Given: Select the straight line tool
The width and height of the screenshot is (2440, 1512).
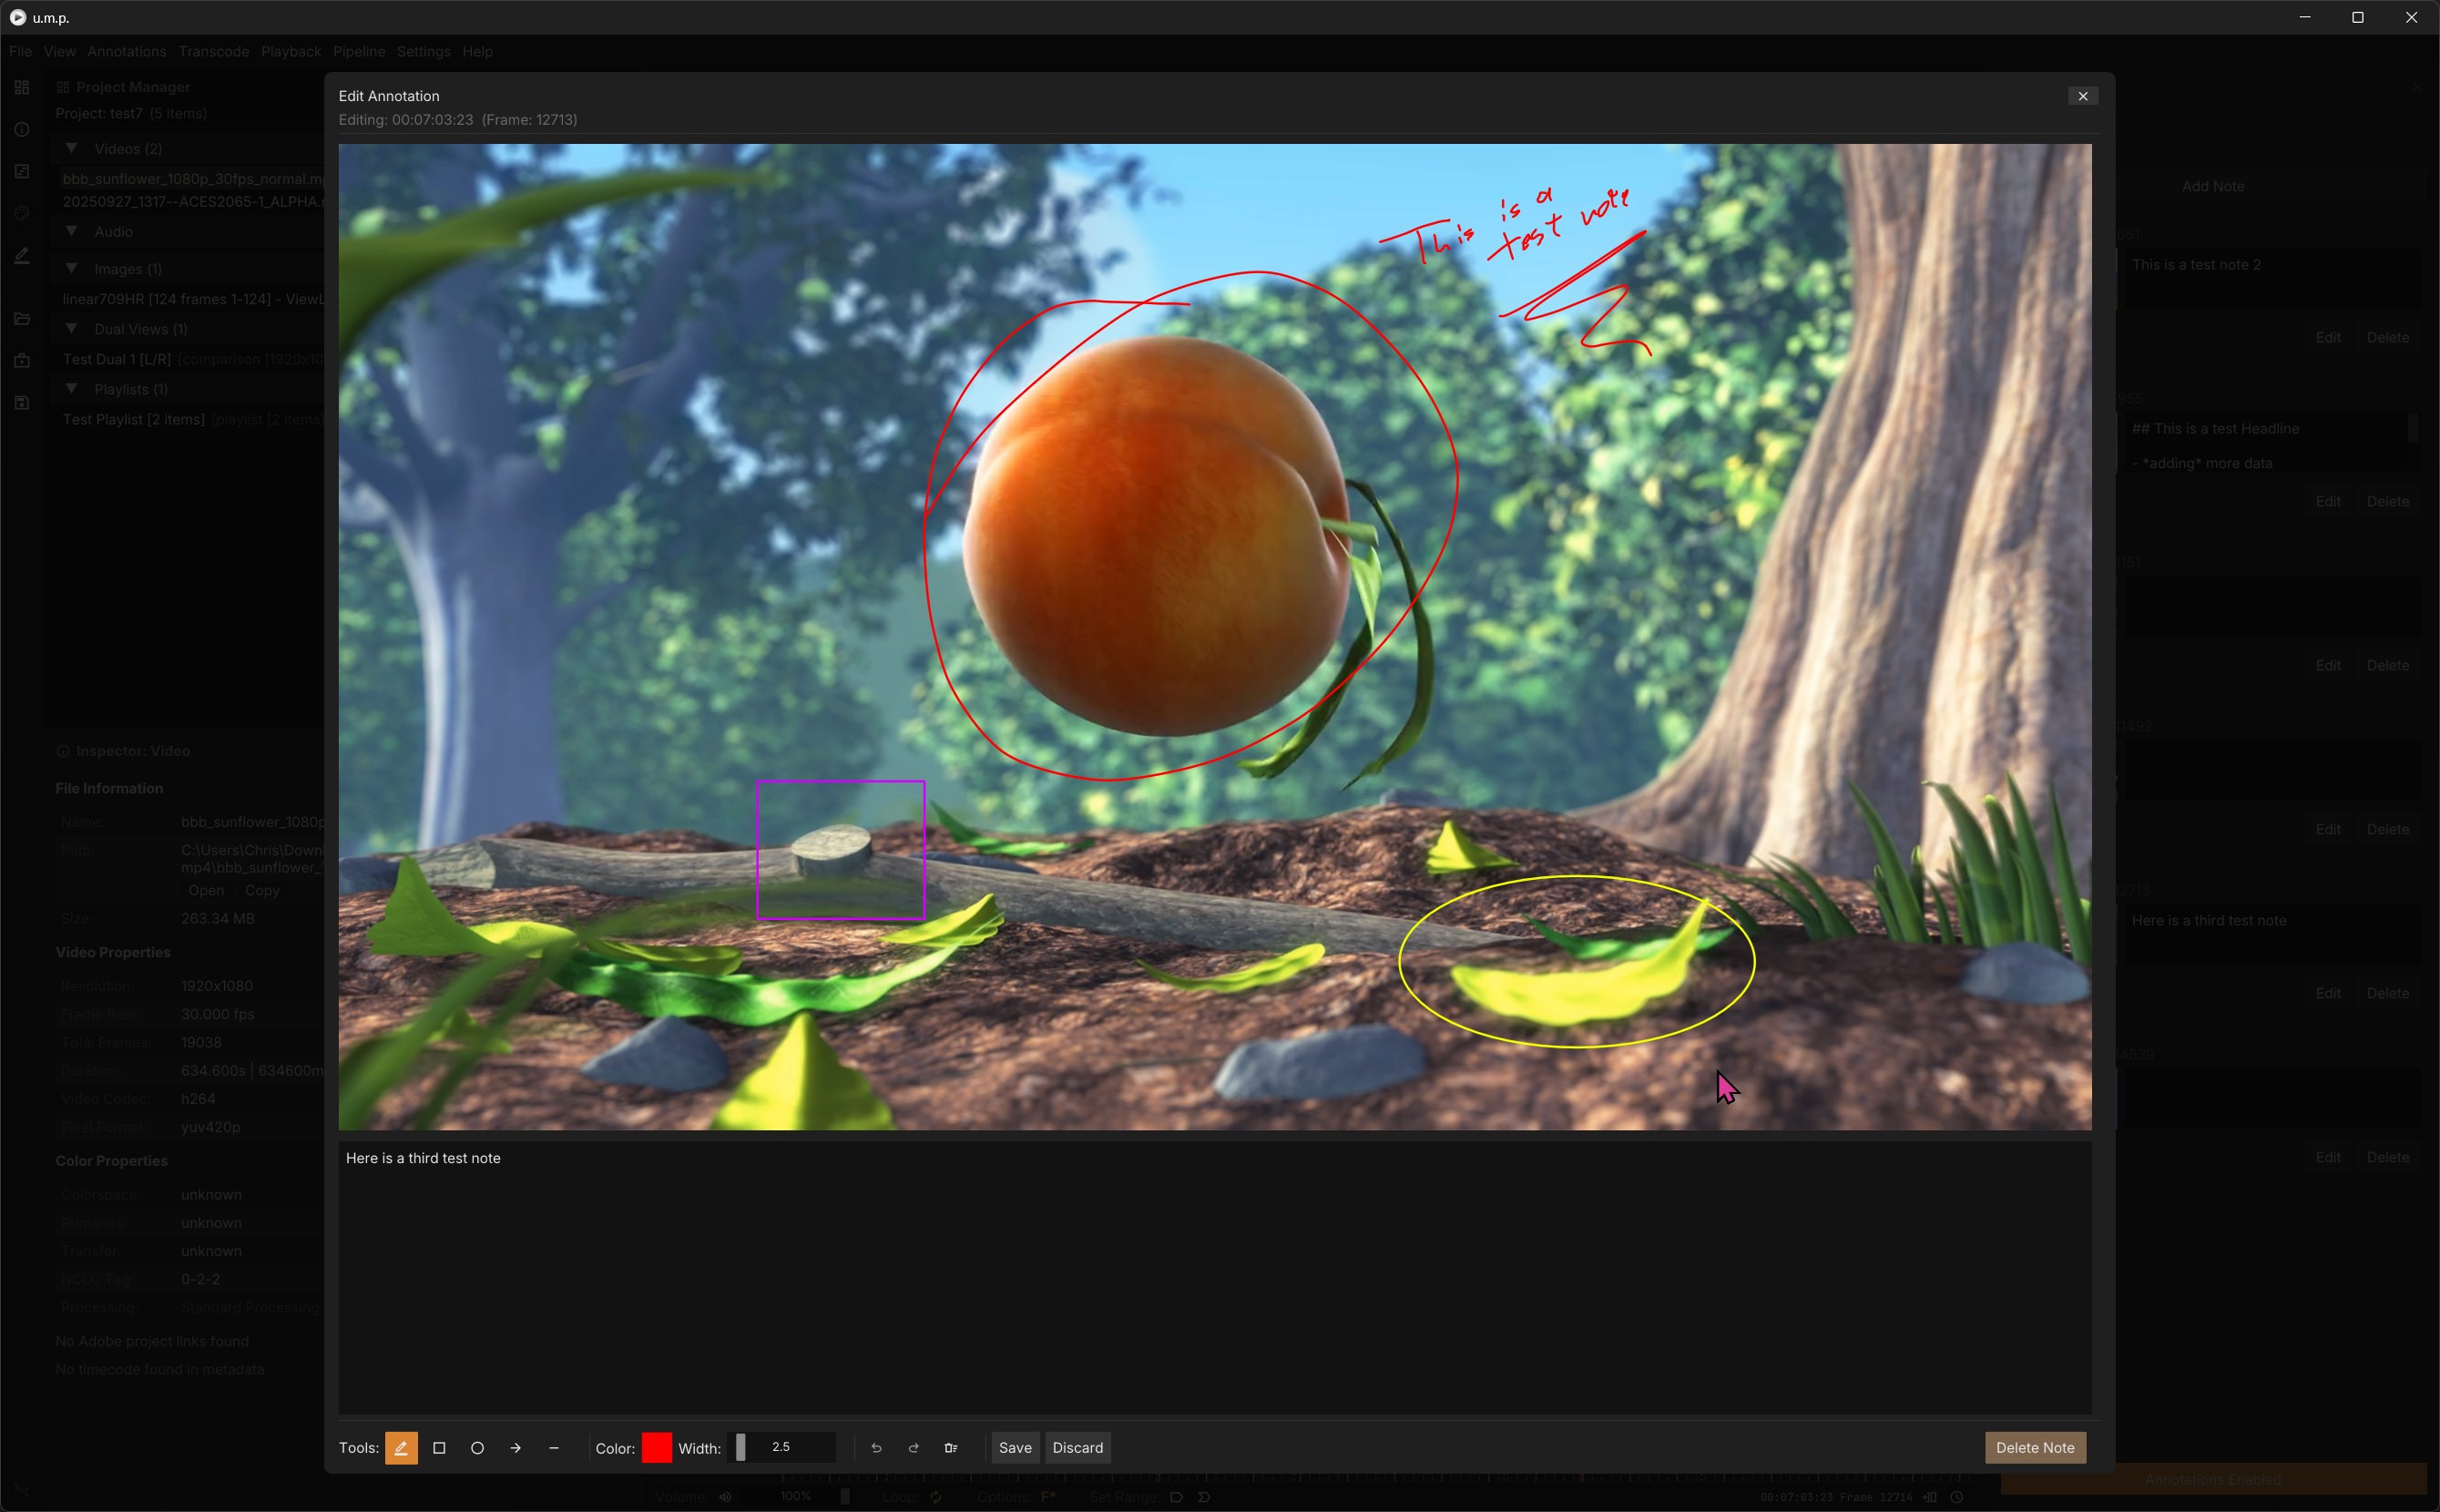Looking at the screenshot, I should click(x=554, y=1447).
